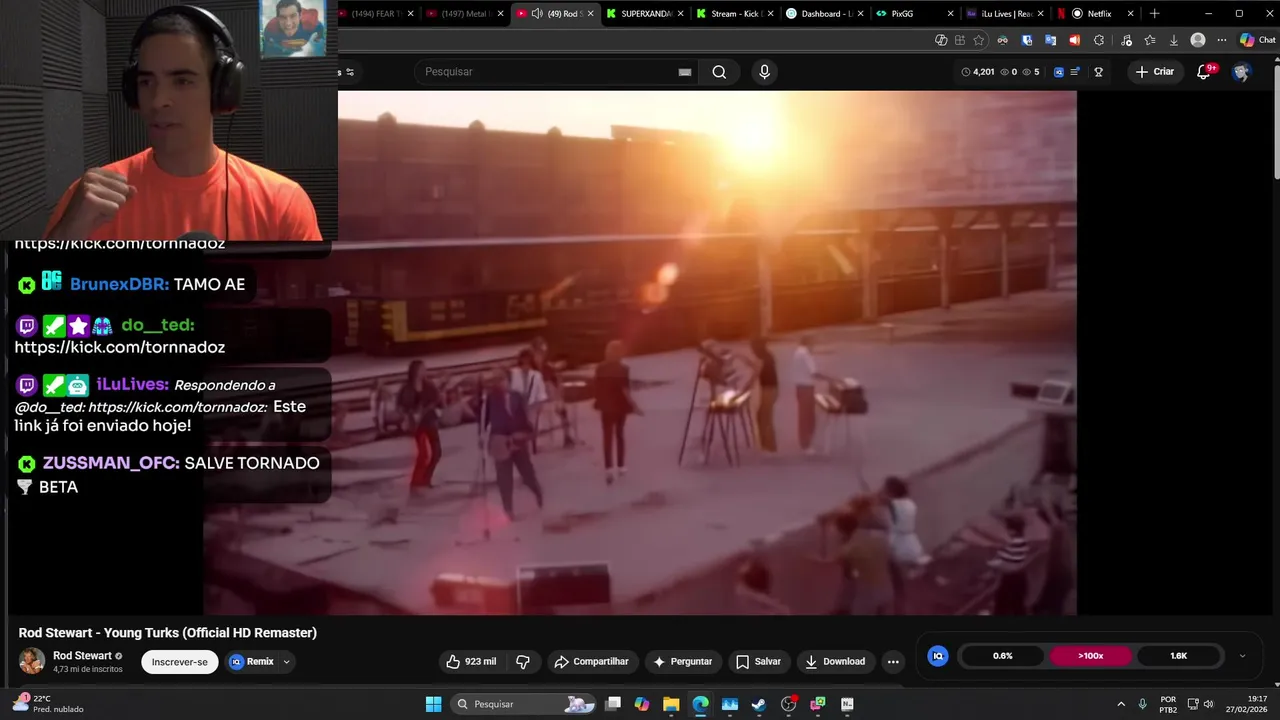Mute audio on the Rod Stewart tab
Image resolution: width=1280 pixels, height=720 pixels.
(537, 13)
